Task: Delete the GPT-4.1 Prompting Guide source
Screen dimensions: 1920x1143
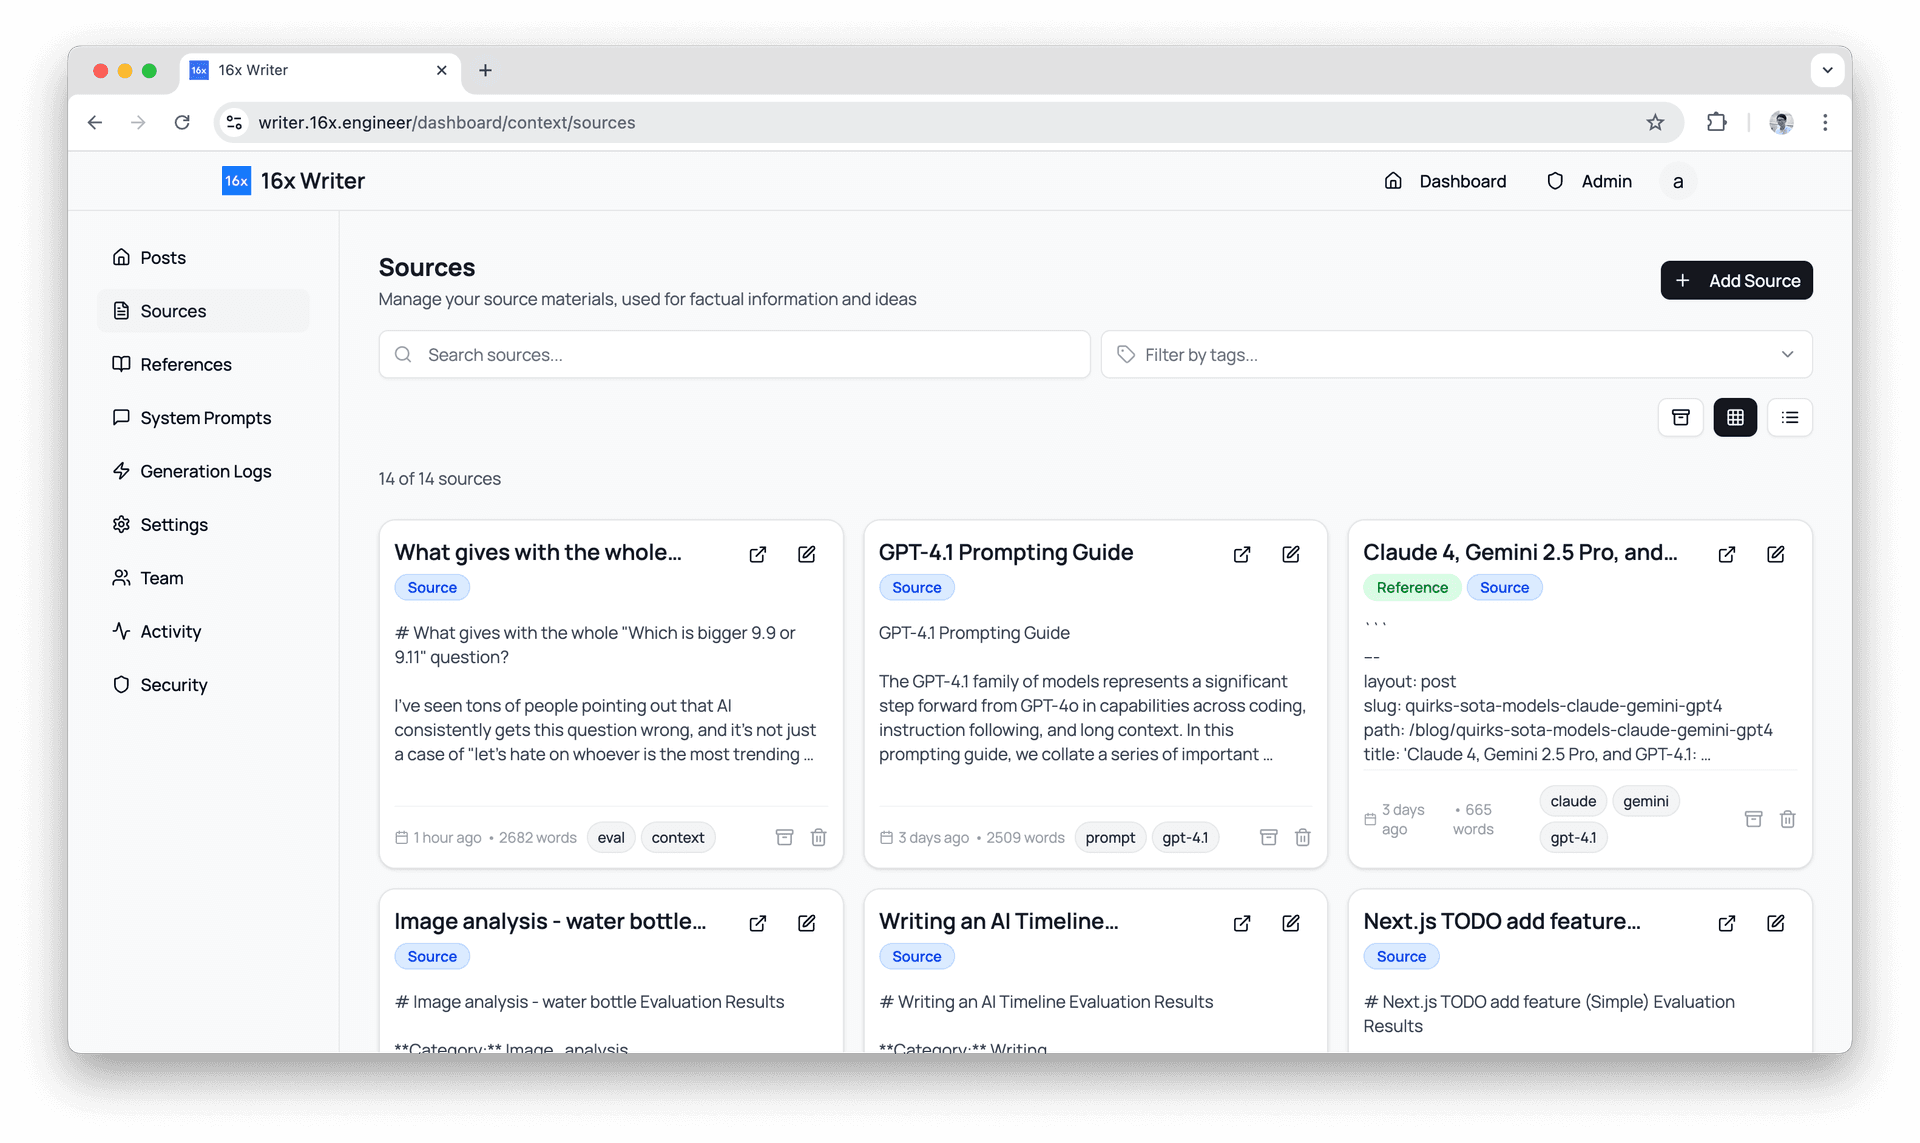Action: pos(1303,837)
